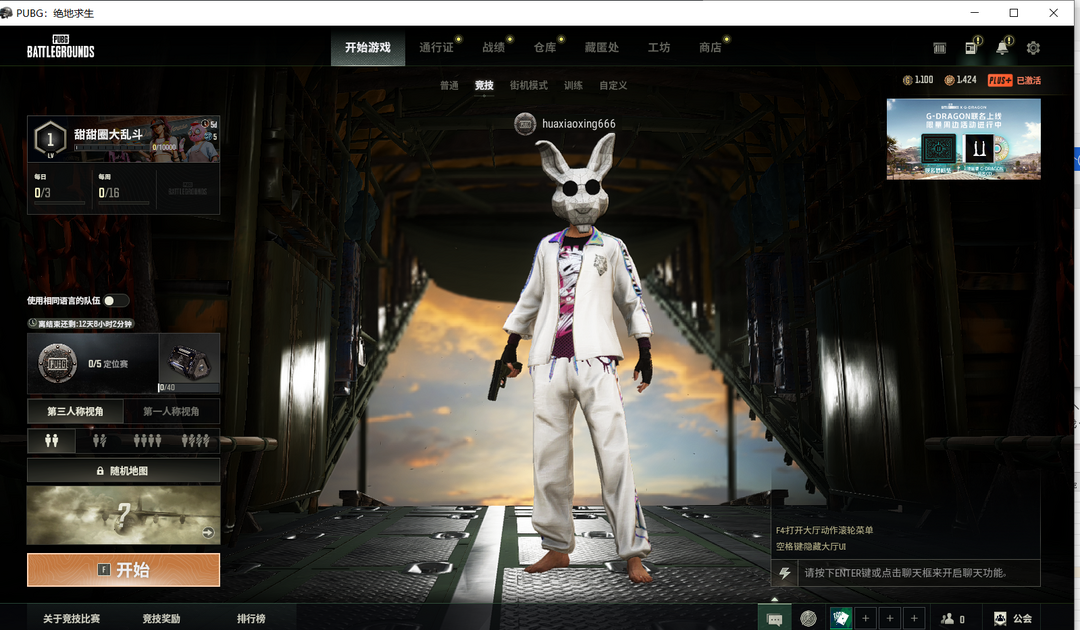This screenshot has height=630, width=1080.
Task: Switch to the 仓库 tab
Action: [544, 47]
